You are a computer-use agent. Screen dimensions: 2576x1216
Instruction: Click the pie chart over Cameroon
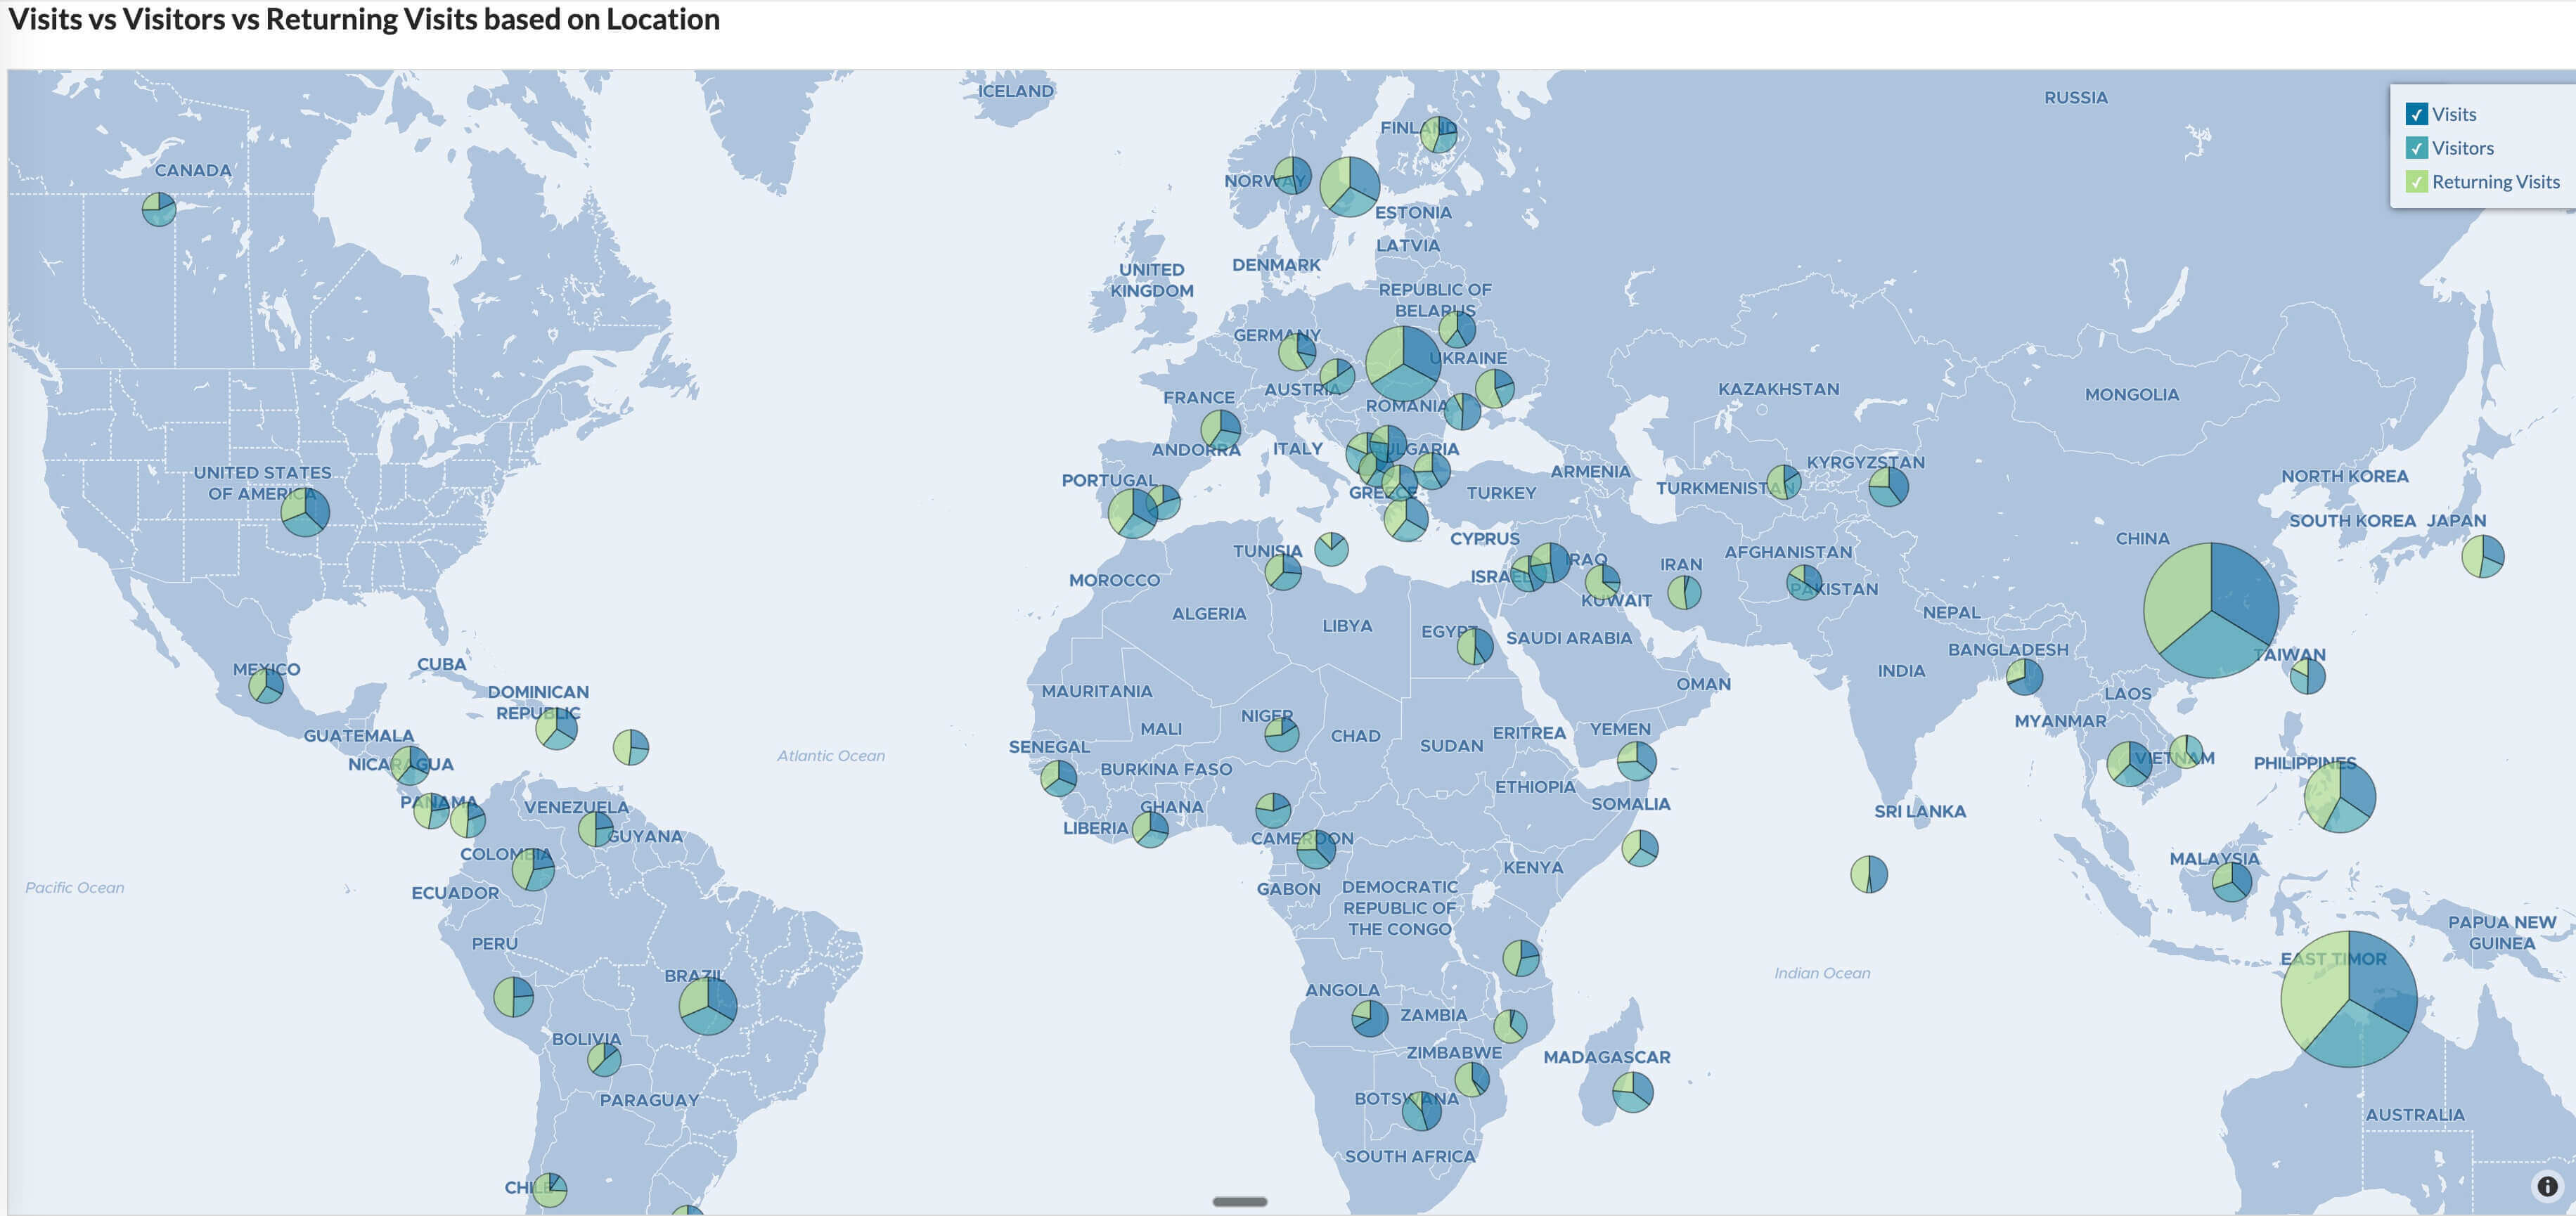coord(1316,849)
